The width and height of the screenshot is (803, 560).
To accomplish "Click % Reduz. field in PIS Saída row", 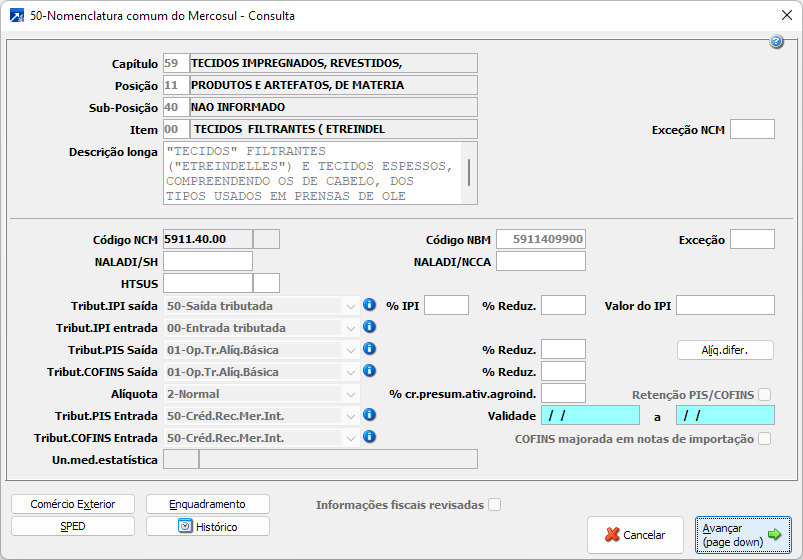I will coord(563,349).
